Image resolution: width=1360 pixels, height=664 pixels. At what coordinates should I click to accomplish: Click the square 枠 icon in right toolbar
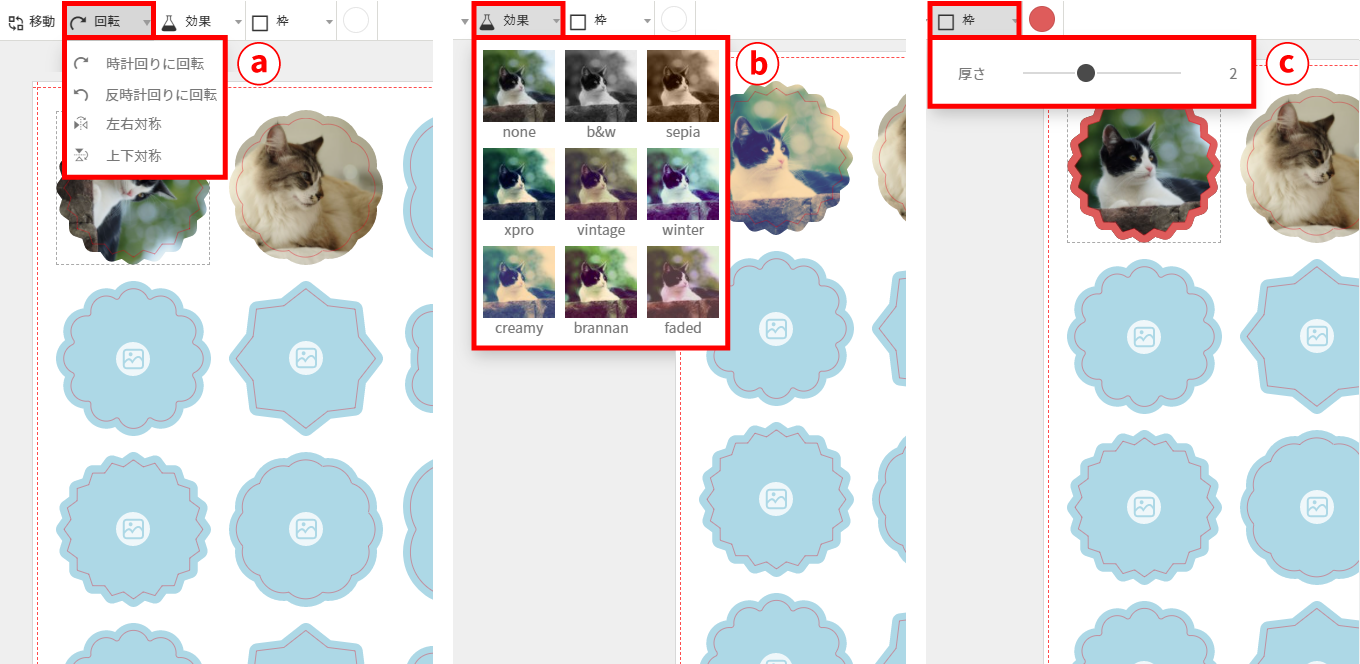[945, 21]
